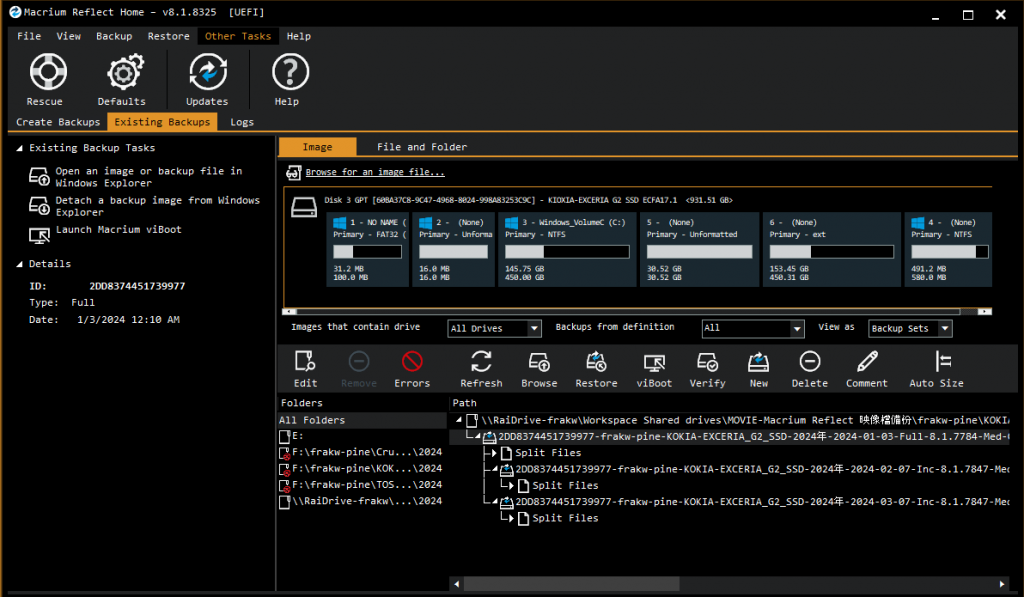The image size is (1024, 597).
Task: Click the Macrium Reflect app logo
Action: (x=15, y=12)
